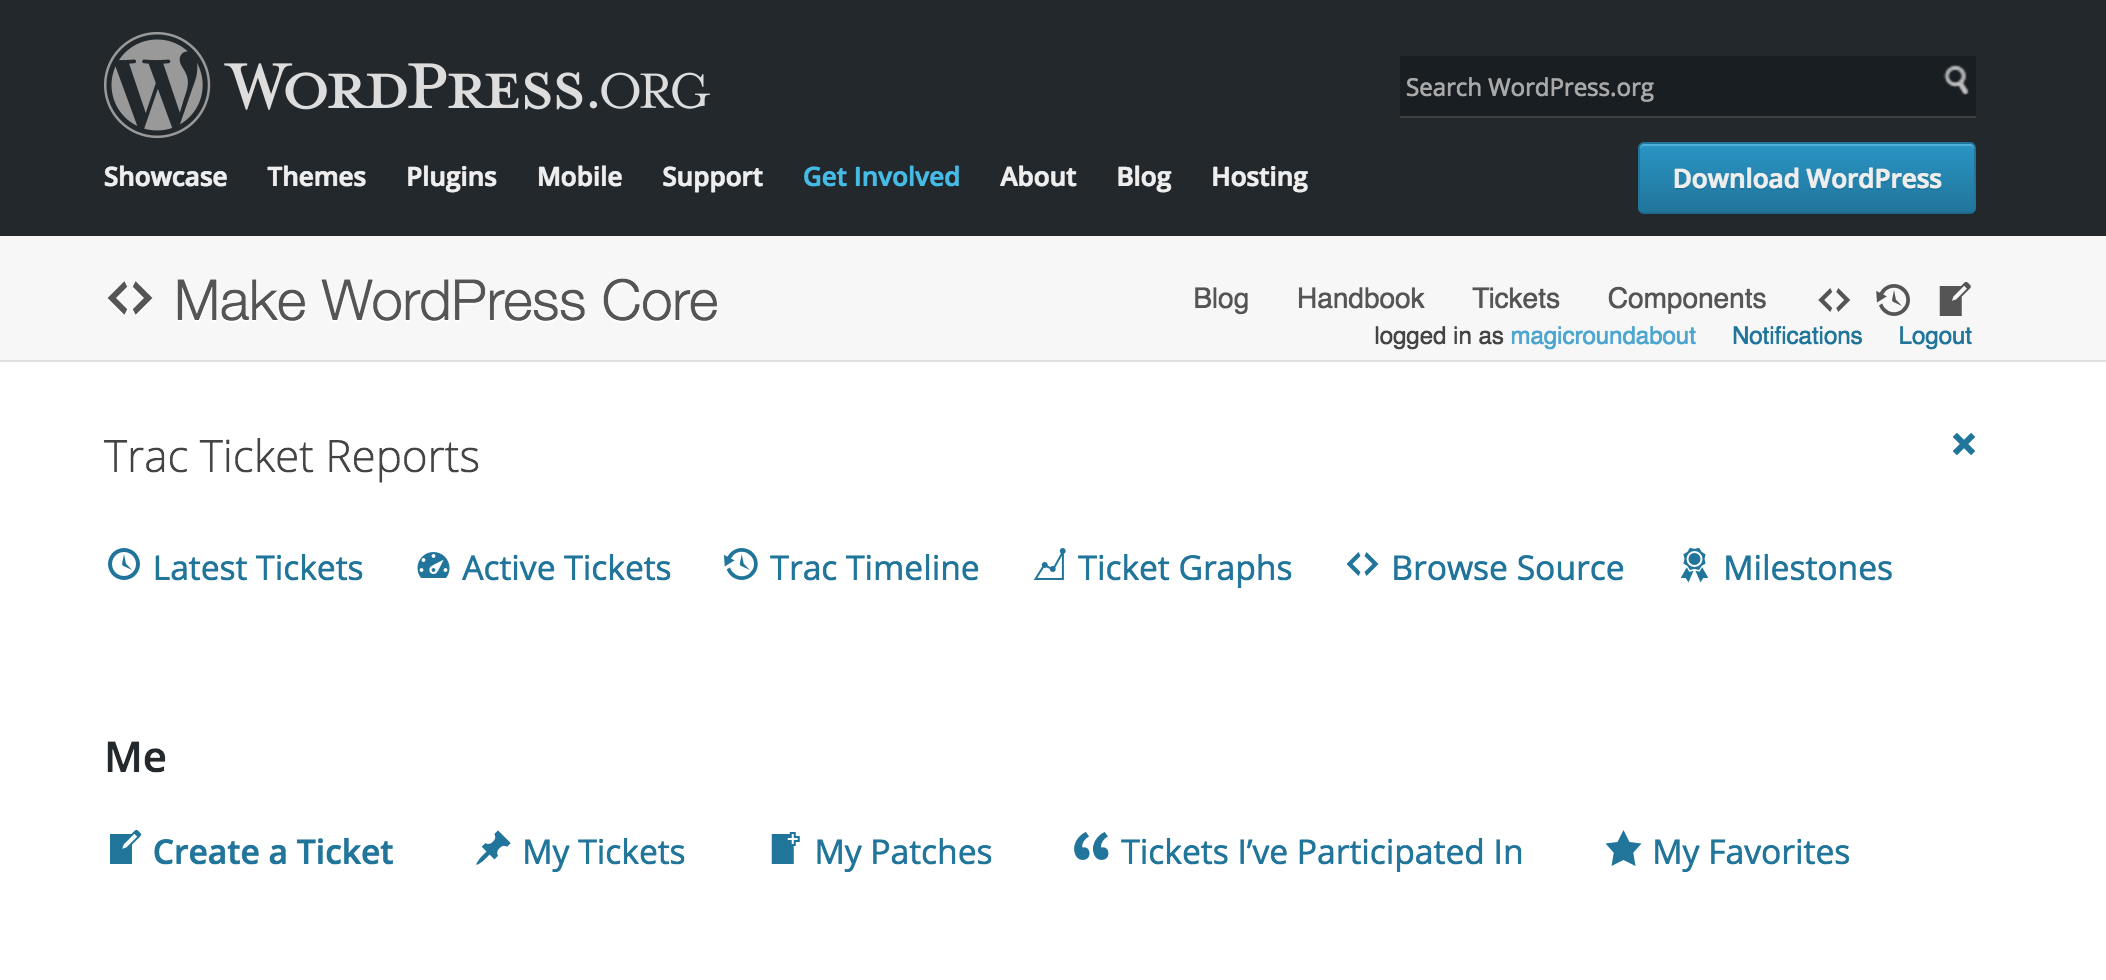The image size is (2106, 980).
Task: Click the "Me" section heading
Action: [x=136, y=757]
